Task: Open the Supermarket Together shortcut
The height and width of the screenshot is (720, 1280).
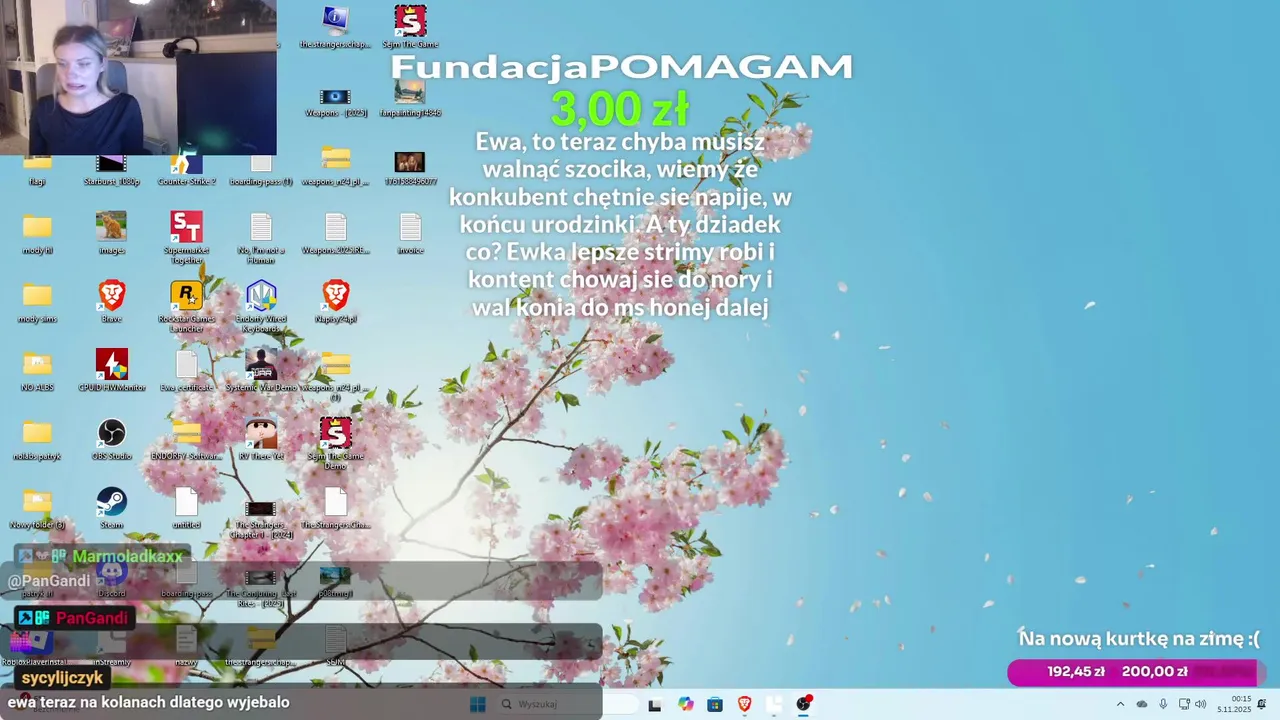Action: click(x=186, y=237)
